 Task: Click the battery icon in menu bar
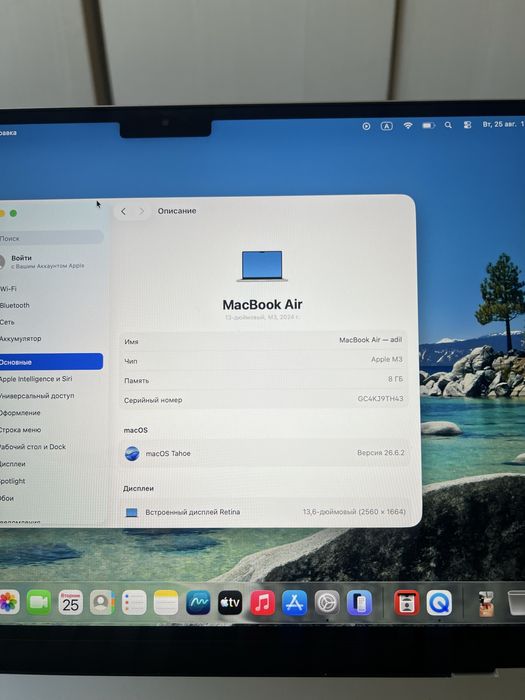428,125
